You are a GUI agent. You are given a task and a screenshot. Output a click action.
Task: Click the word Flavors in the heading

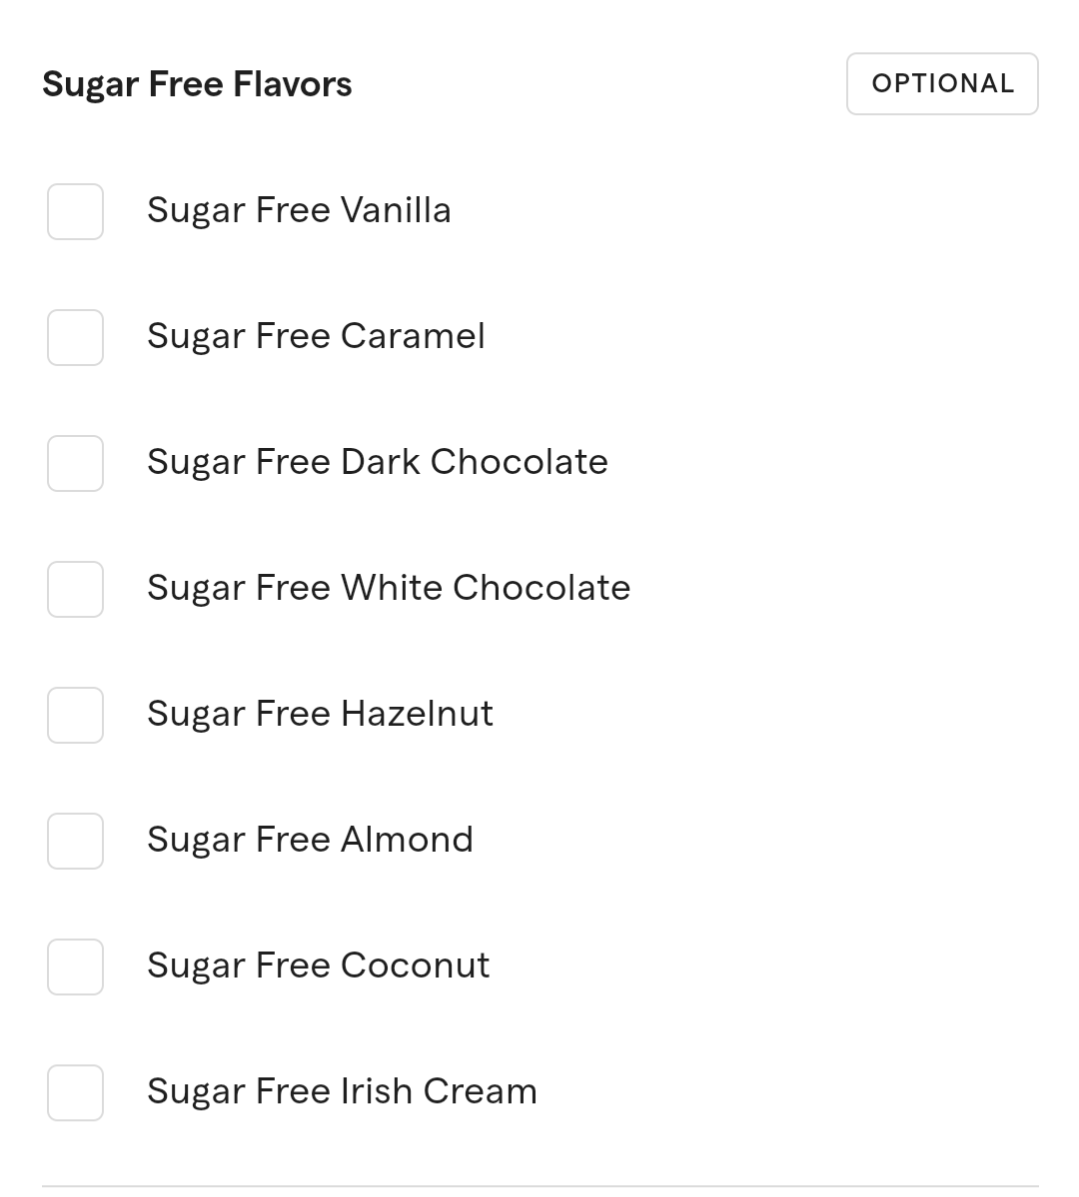pos(292,85)
